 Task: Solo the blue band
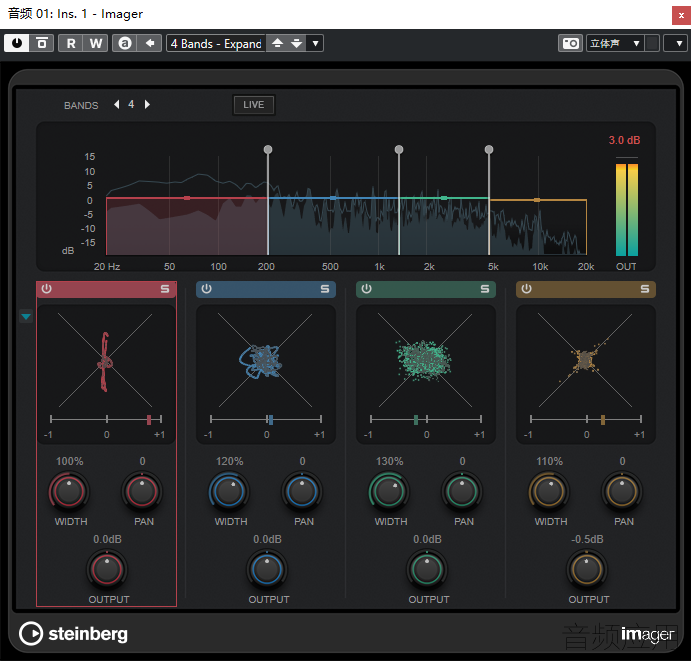(325, 289)
